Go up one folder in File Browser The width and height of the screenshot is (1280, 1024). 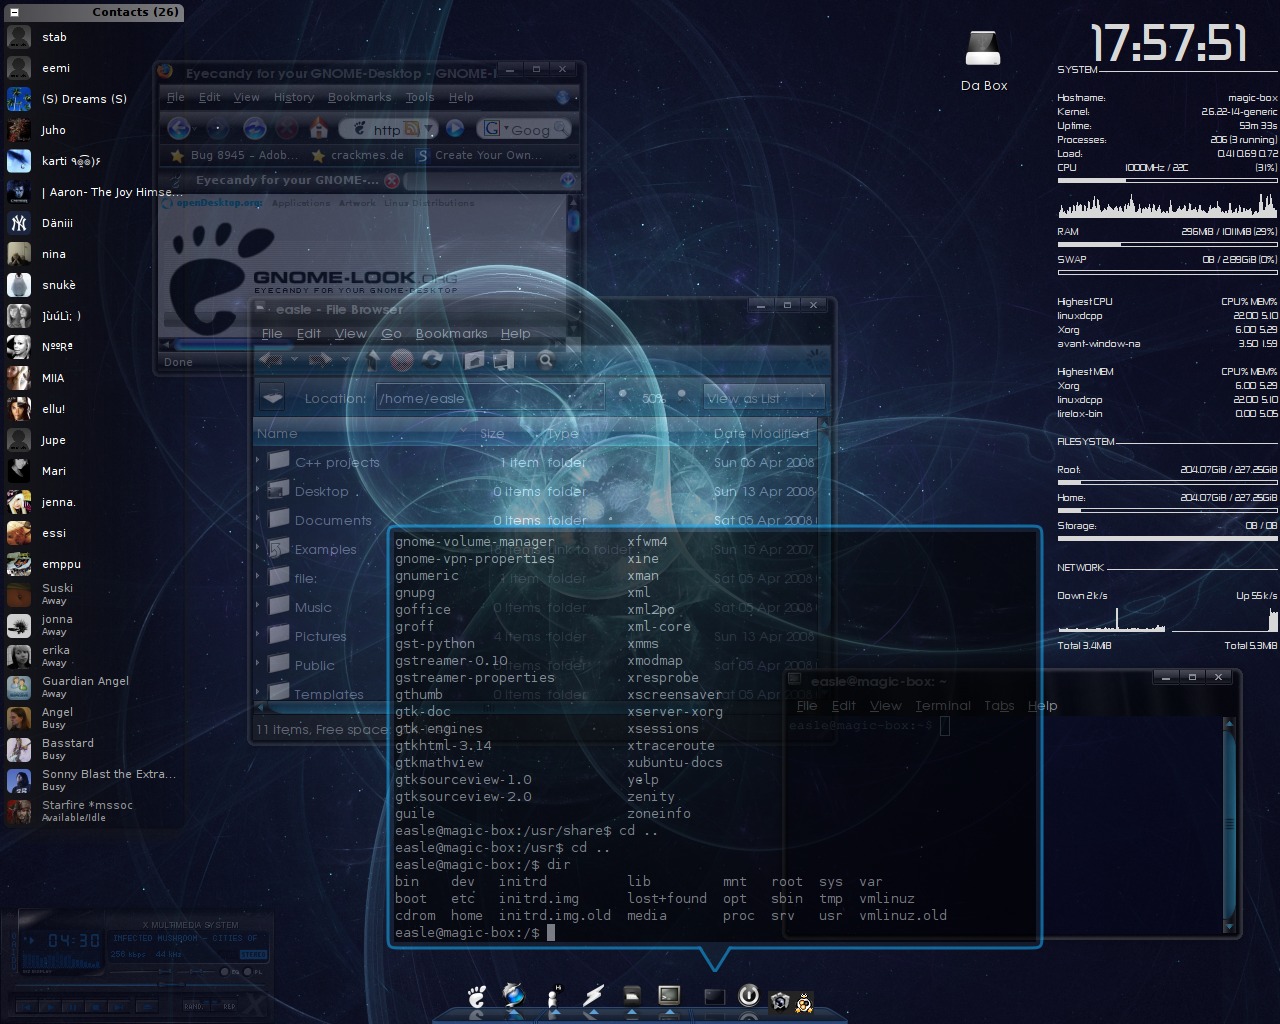[x=372, y=360]
